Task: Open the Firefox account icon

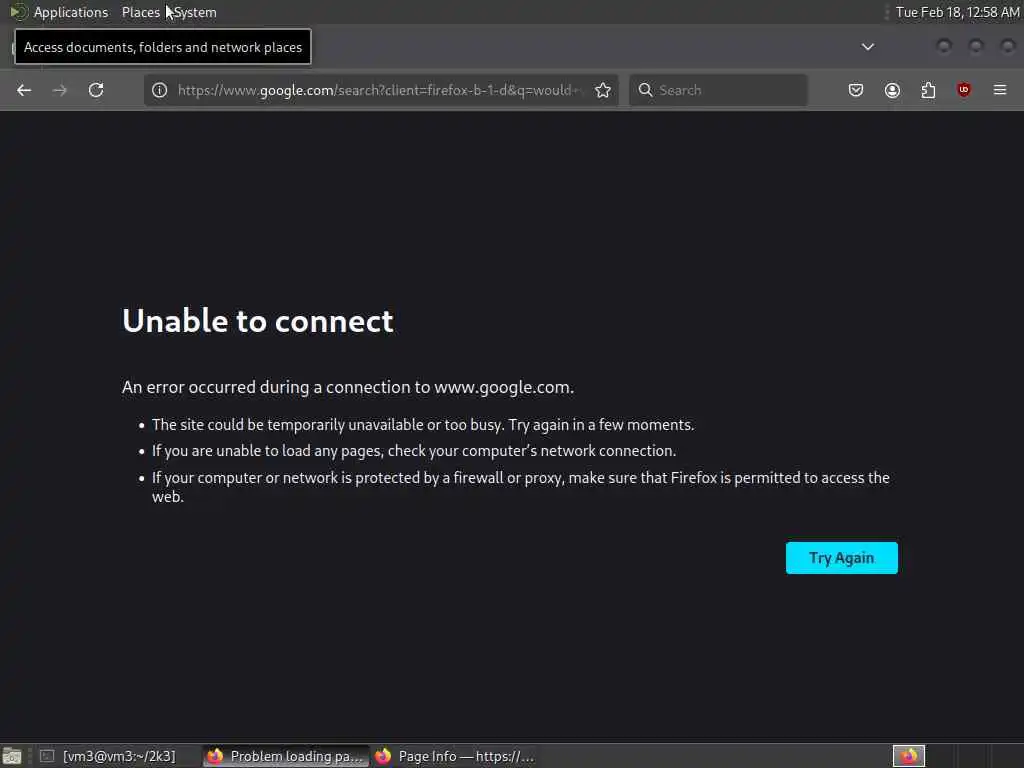Action: [x=892, y=90]
